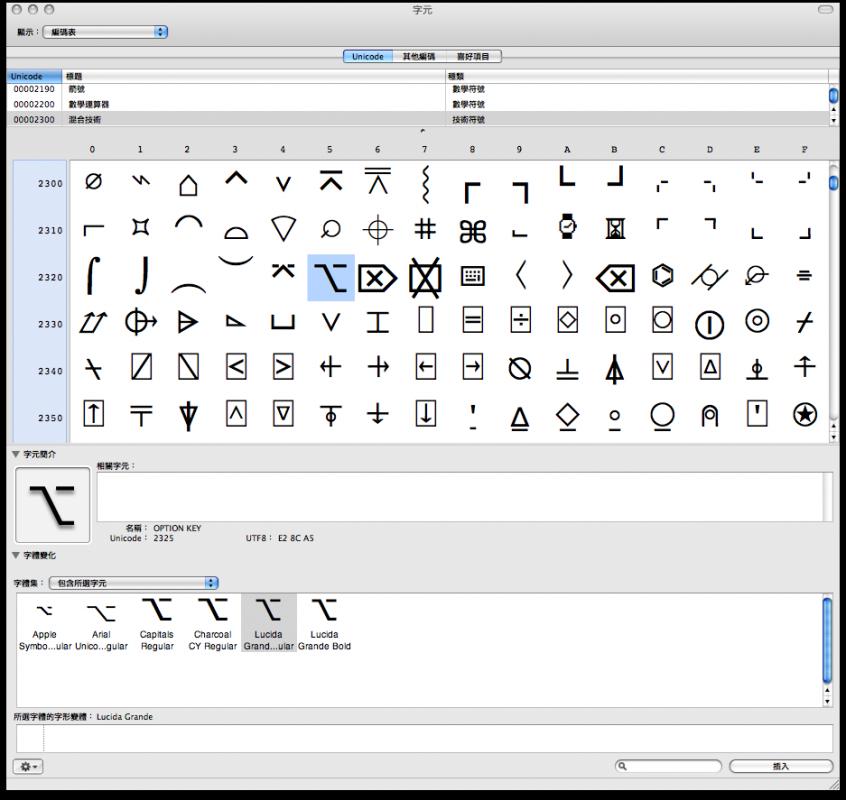Collapse the 字元簡介 section triangle

click(17, 455)
